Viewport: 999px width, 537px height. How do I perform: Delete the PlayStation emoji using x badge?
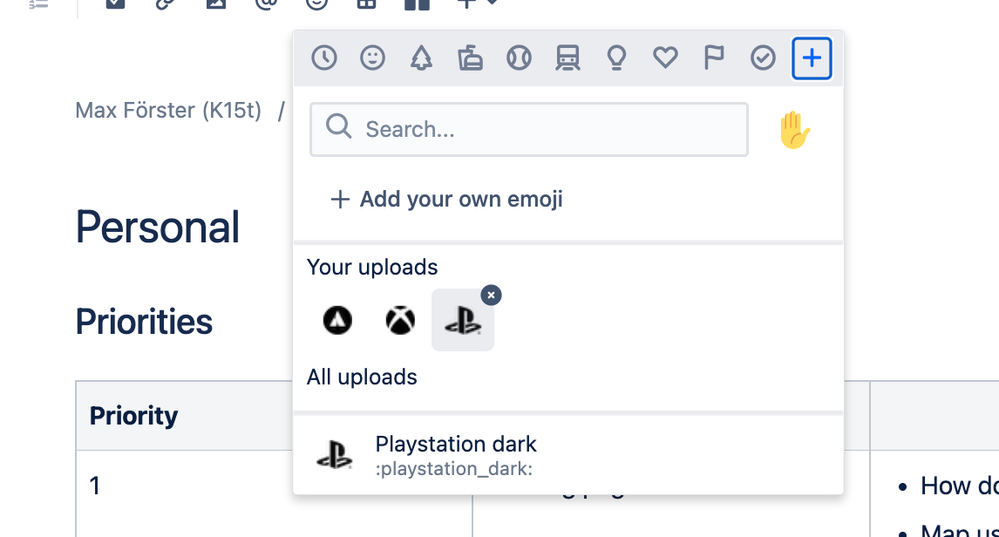[x=491, y=295]
